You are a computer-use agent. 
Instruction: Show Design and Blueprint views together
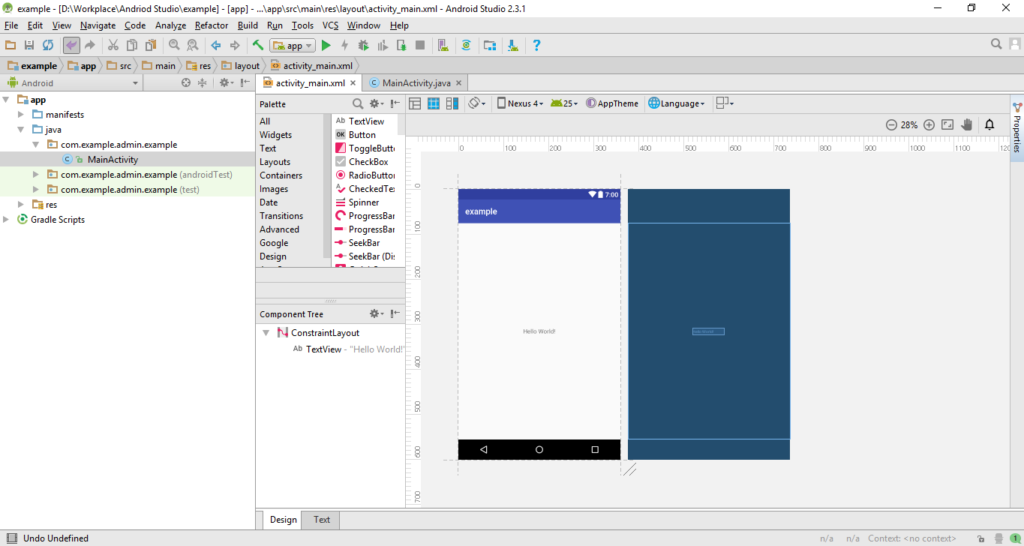tap(452, 103)
